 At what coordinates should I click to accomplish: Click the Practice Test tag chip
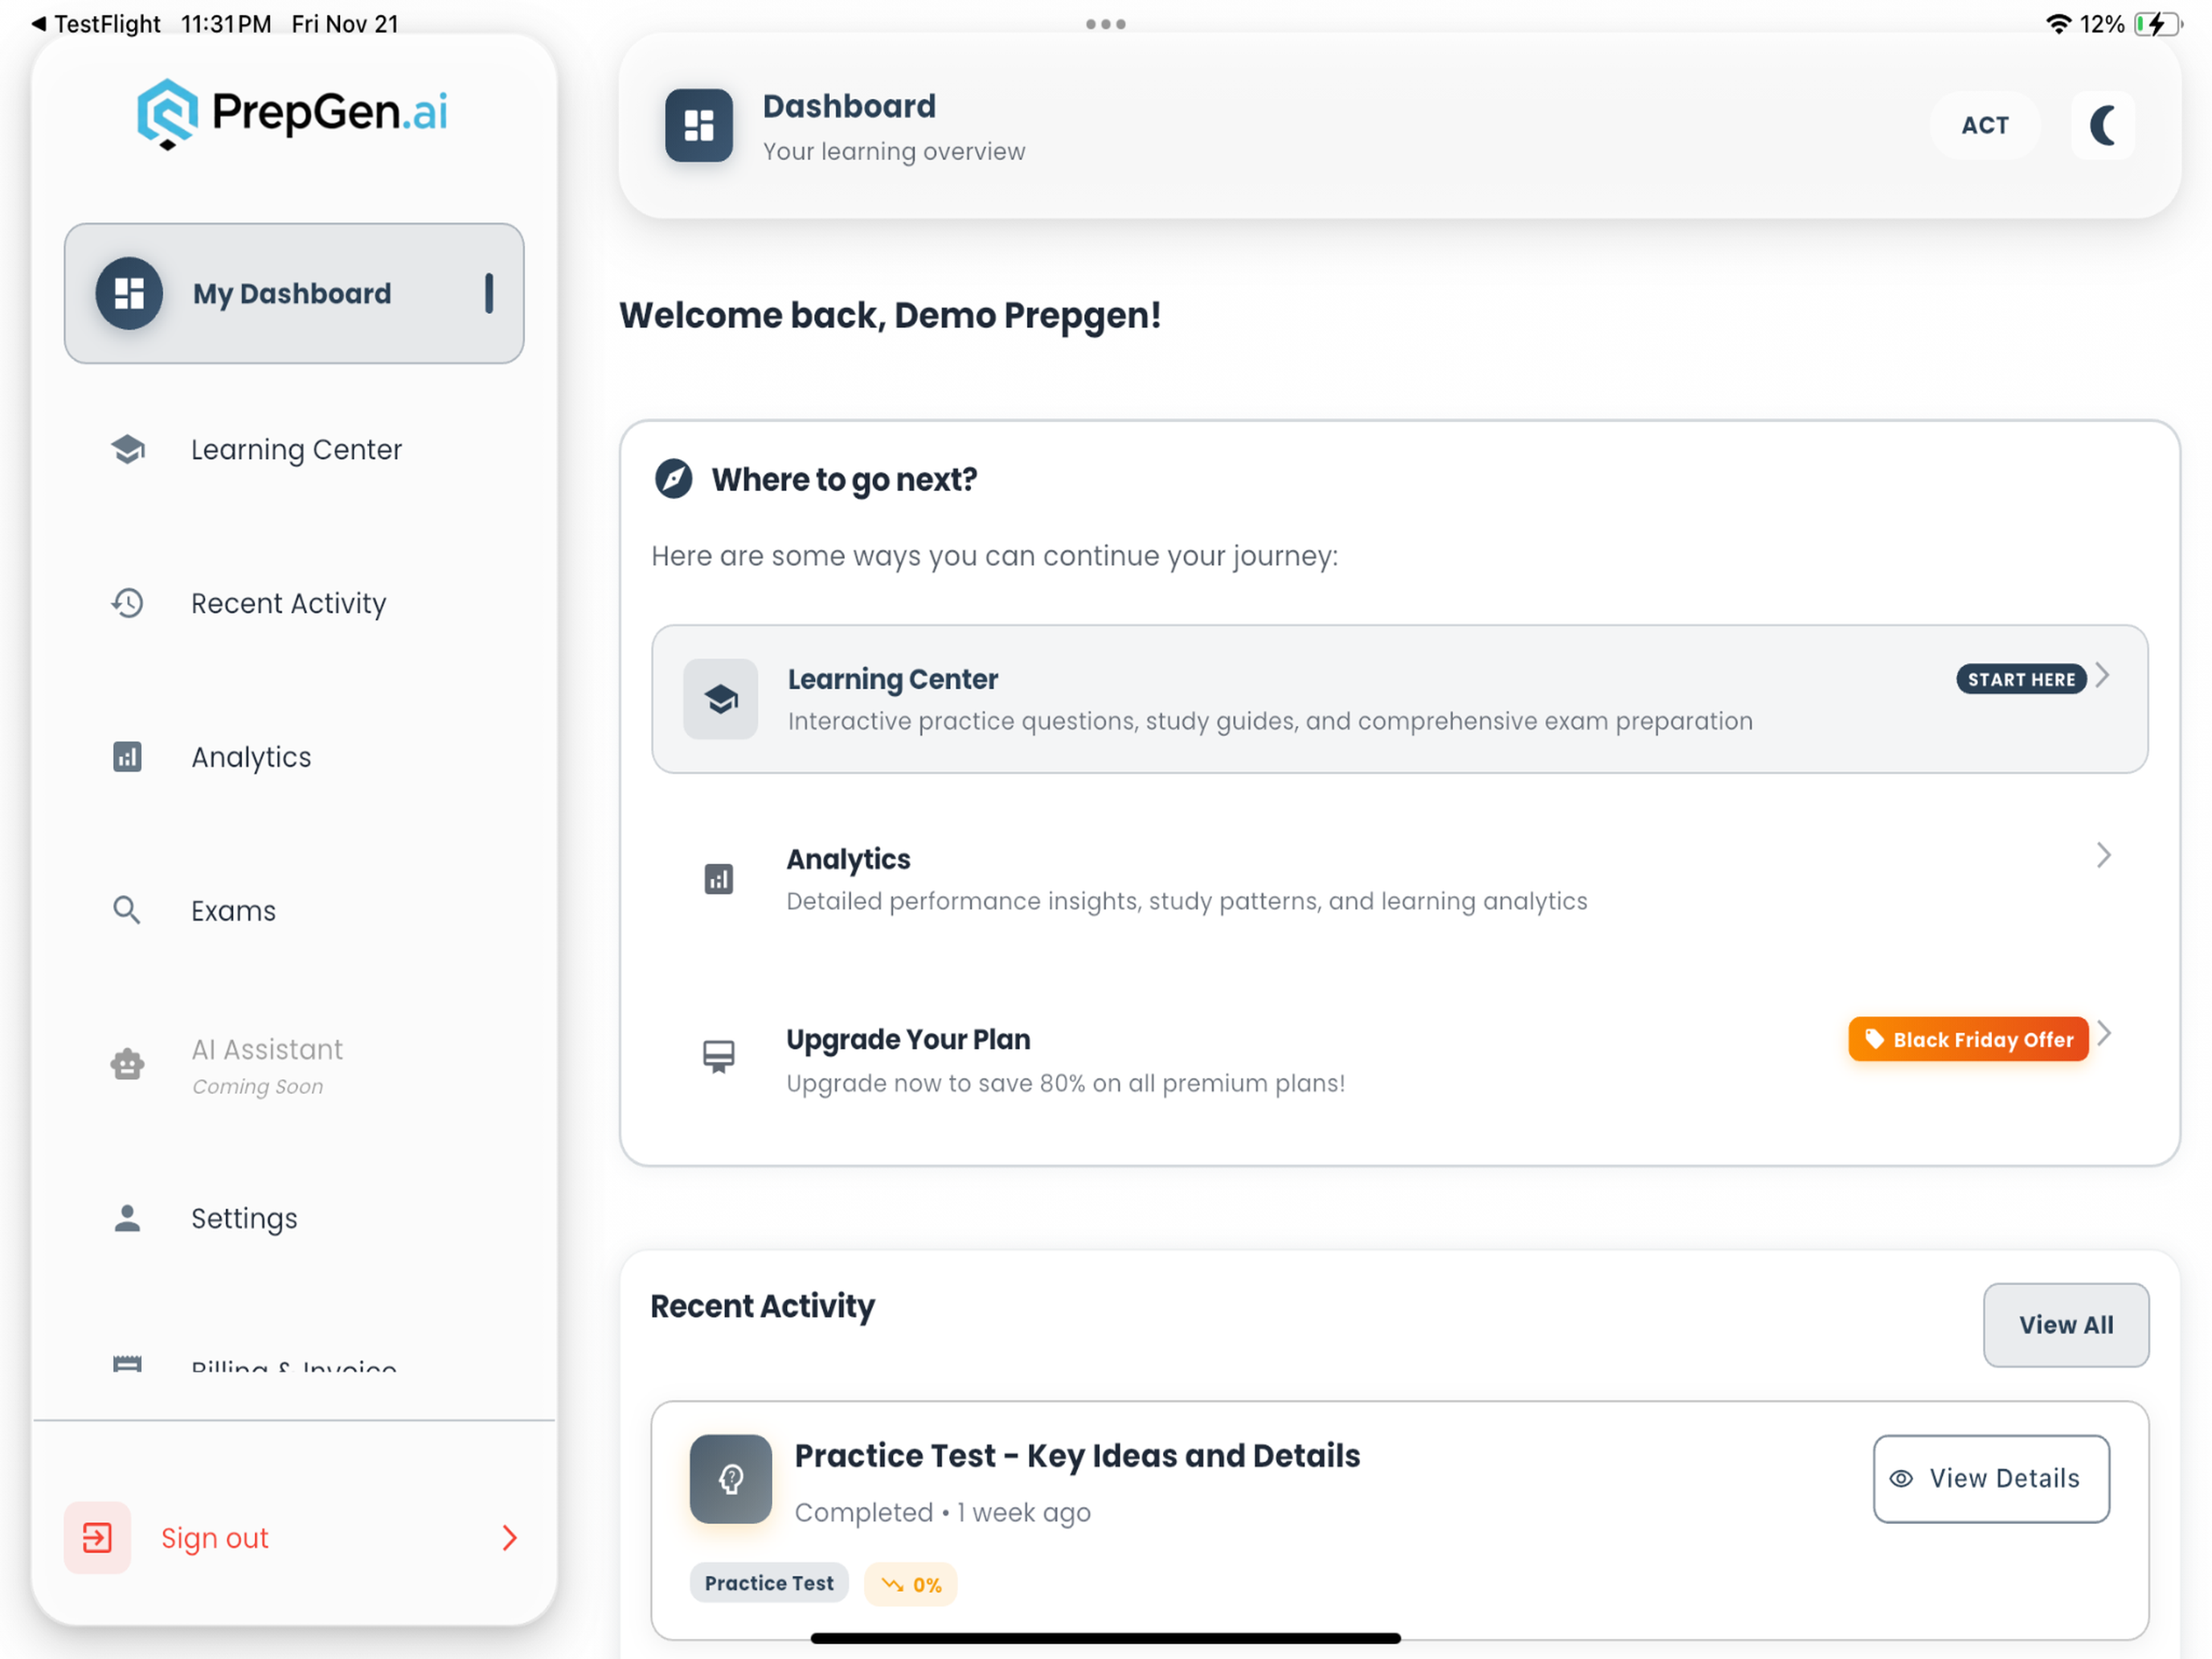[769, 1583]
